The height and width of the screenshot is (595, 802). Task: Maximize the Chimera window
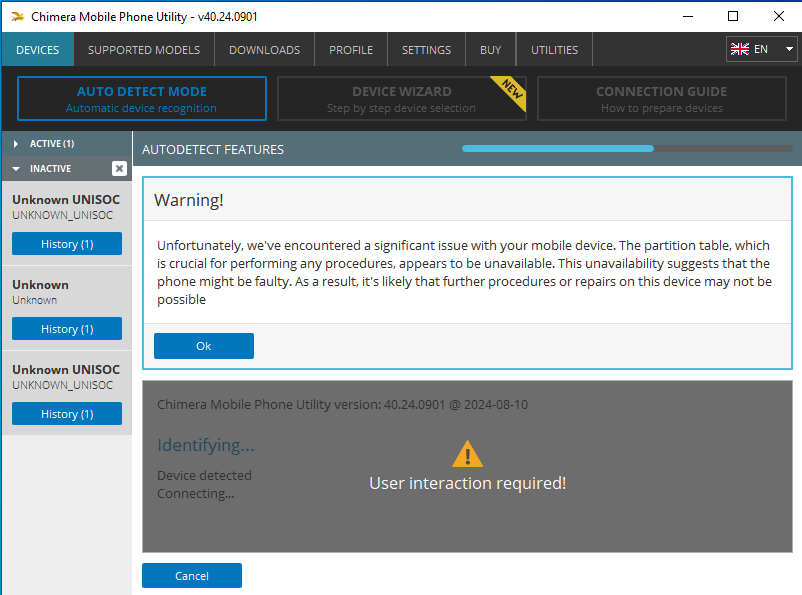[733, 16]
